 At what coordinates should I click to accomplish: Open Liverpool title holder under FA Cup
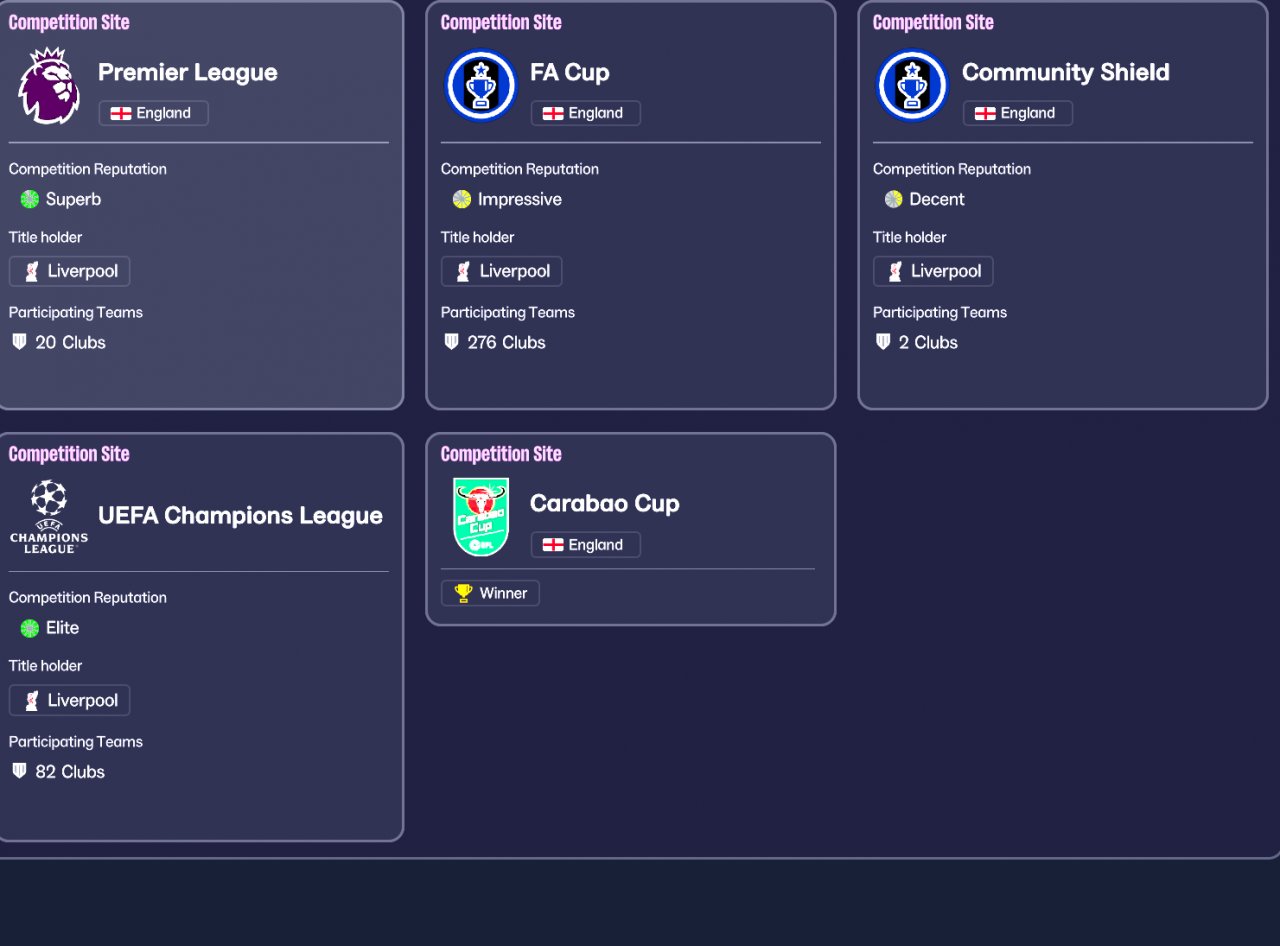(x=502, y=271)
